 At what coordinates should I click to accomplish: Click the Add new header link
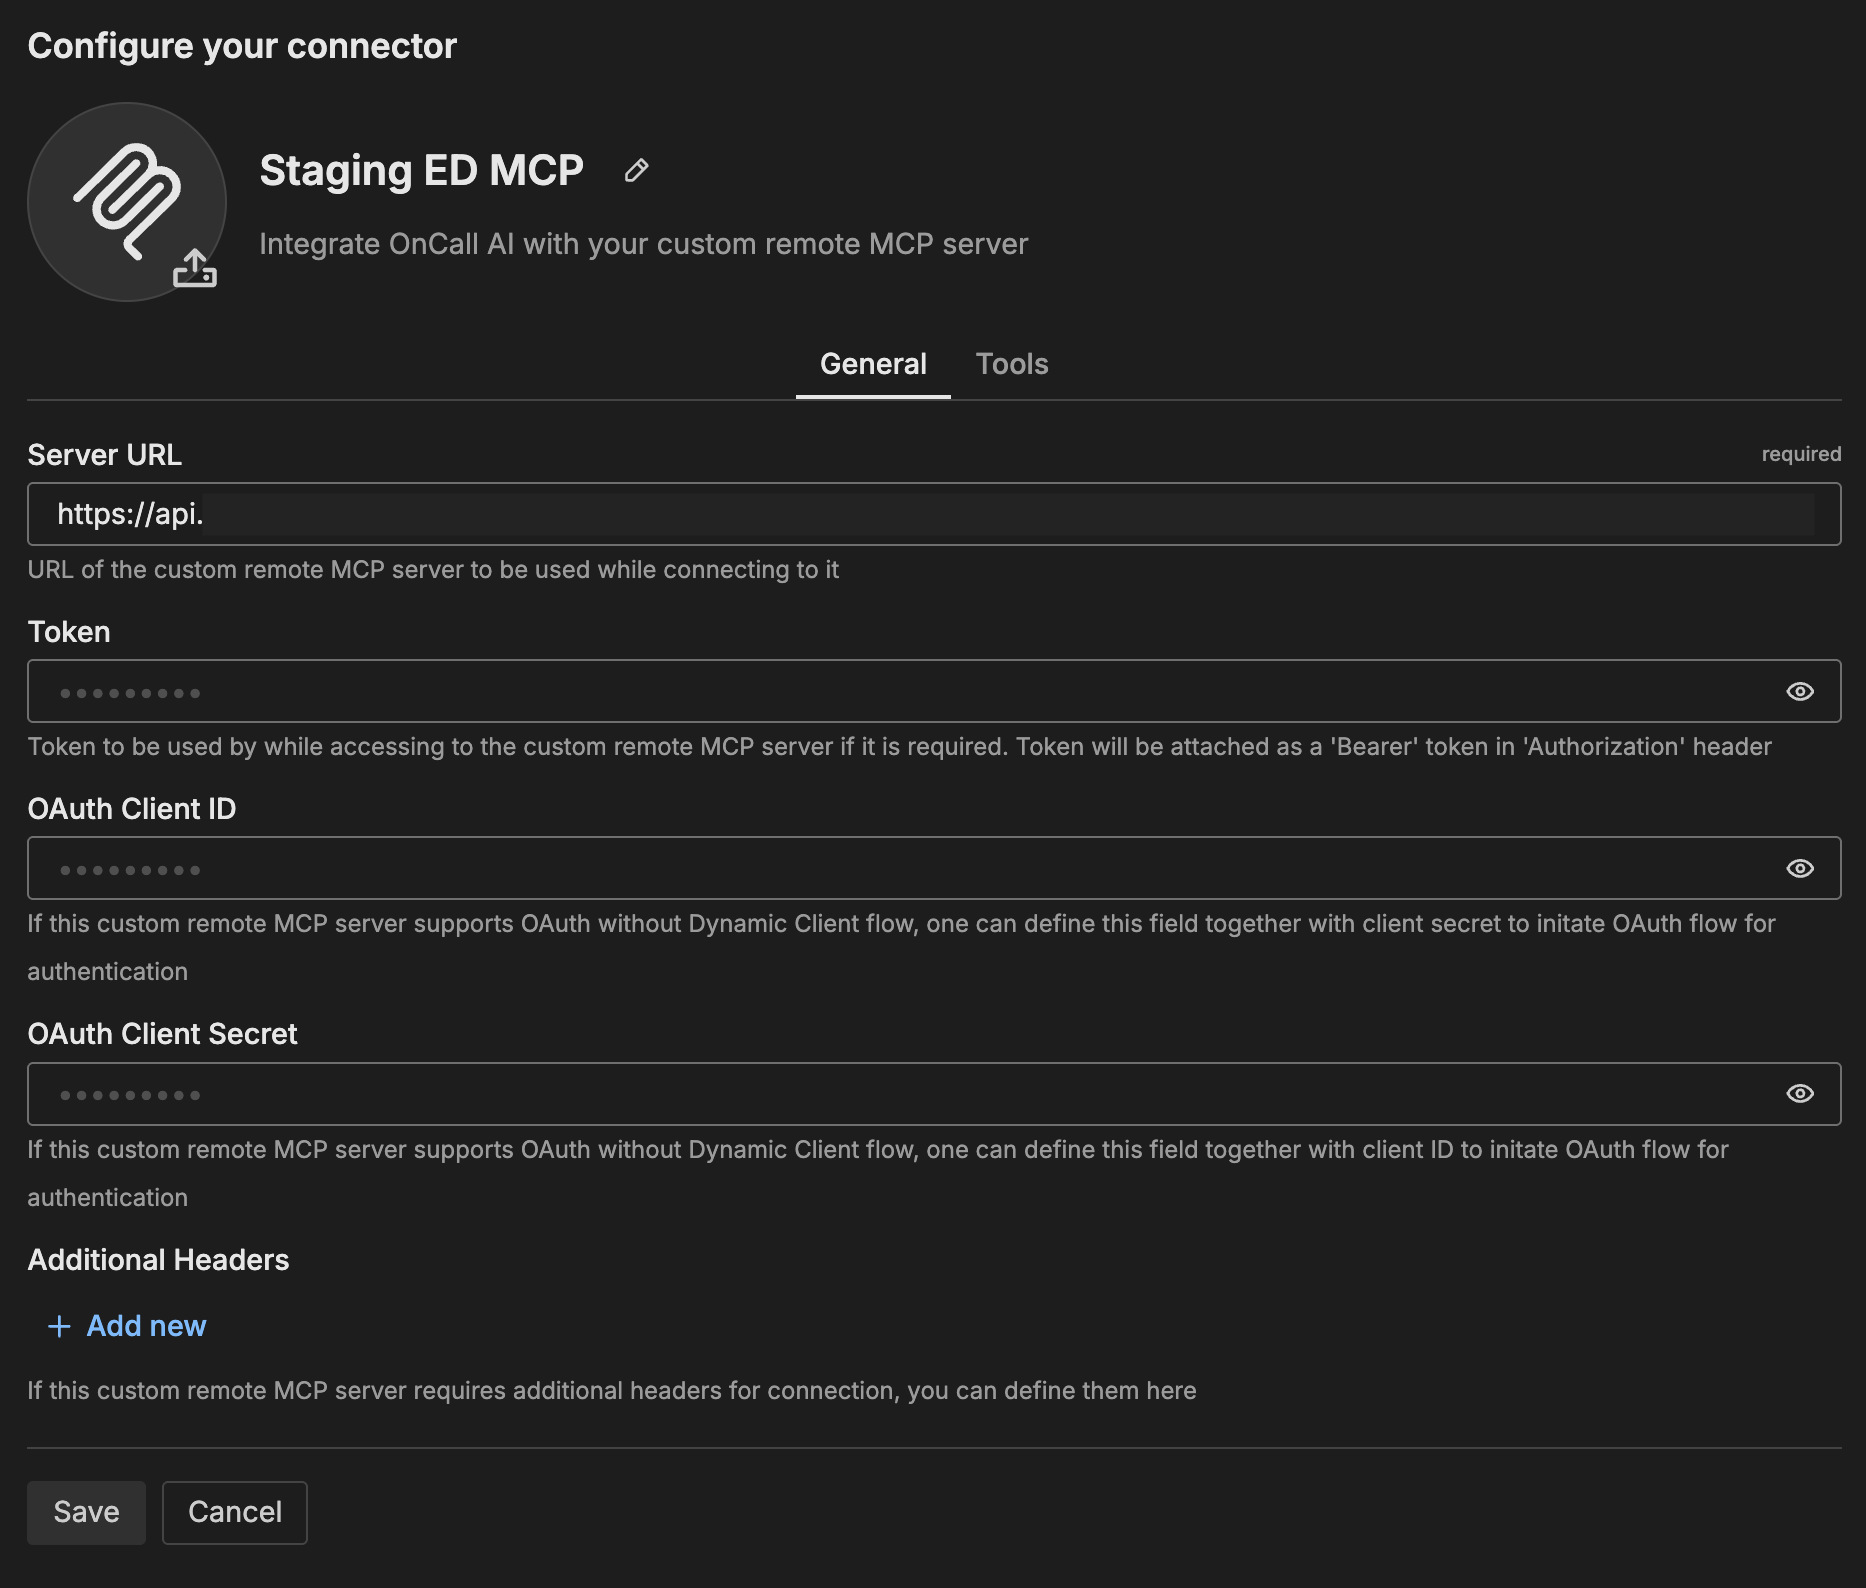tap(146, 1326)
